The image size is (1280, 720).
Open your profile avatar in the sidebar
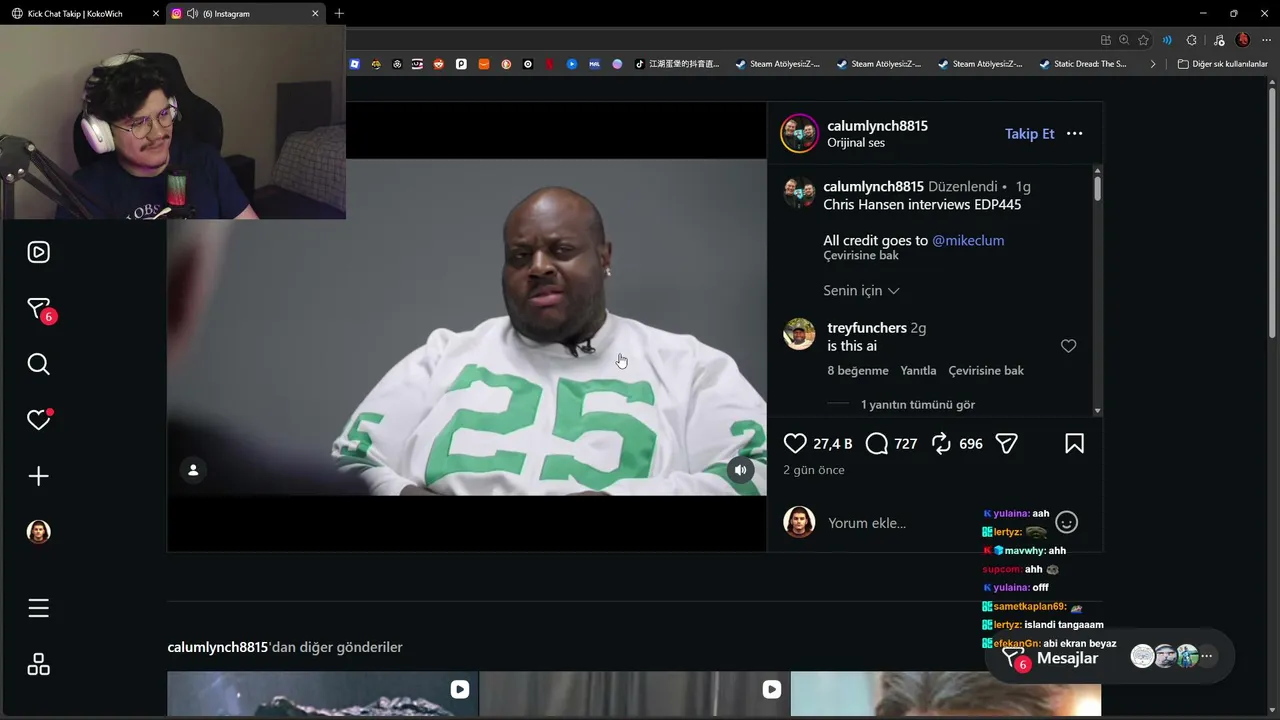pos(38,532)
